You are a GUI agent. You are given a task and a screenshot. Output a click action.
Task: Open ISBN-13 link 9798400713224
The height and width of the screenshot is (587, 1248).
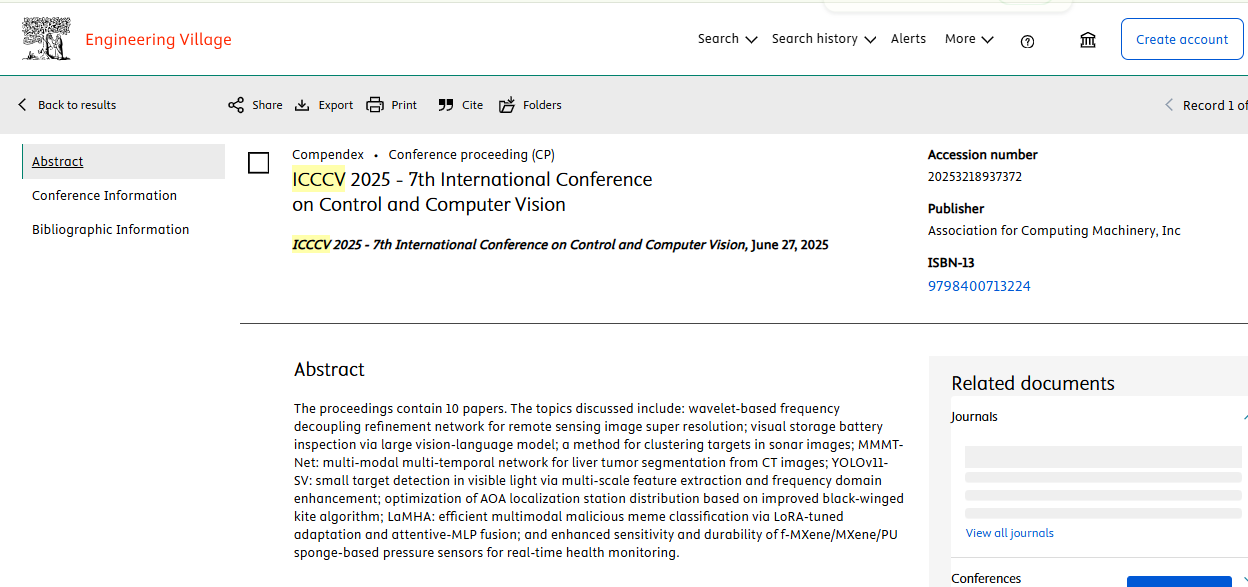979,286
